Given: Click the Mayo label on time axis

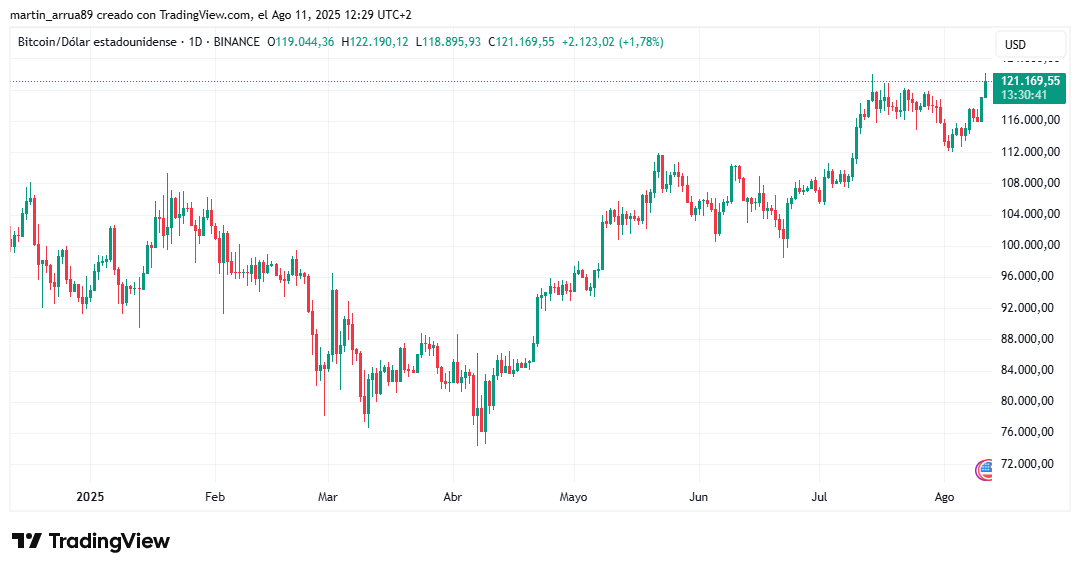Looking at the screenshot, I should coord(574,497).
